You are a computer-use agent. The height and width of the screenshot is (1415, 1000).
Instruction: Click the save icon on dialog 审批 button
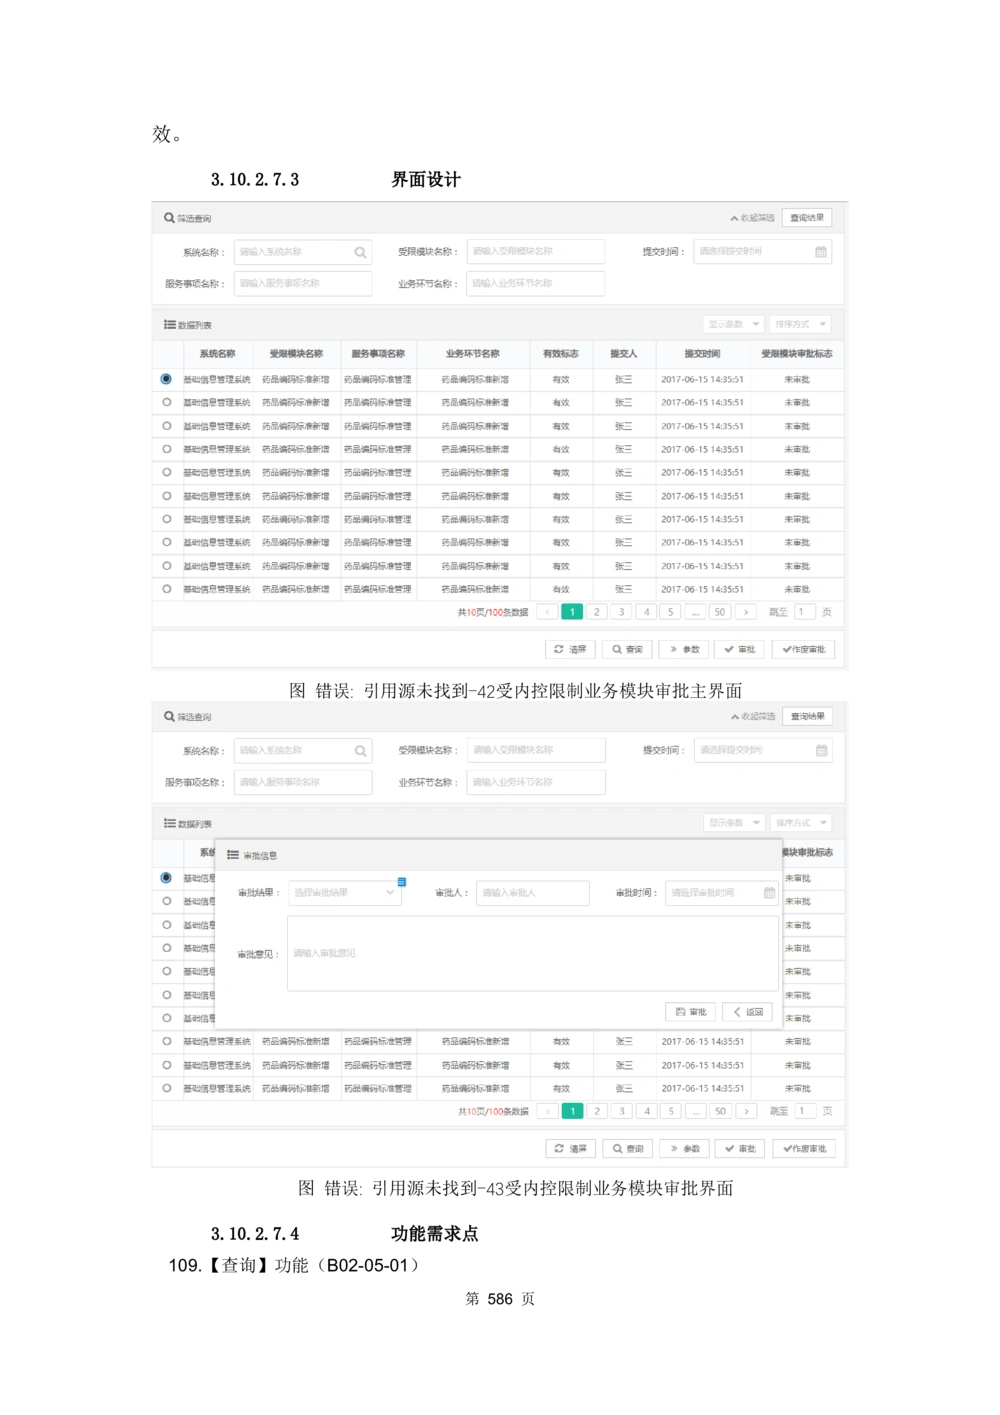[680, 1011]
